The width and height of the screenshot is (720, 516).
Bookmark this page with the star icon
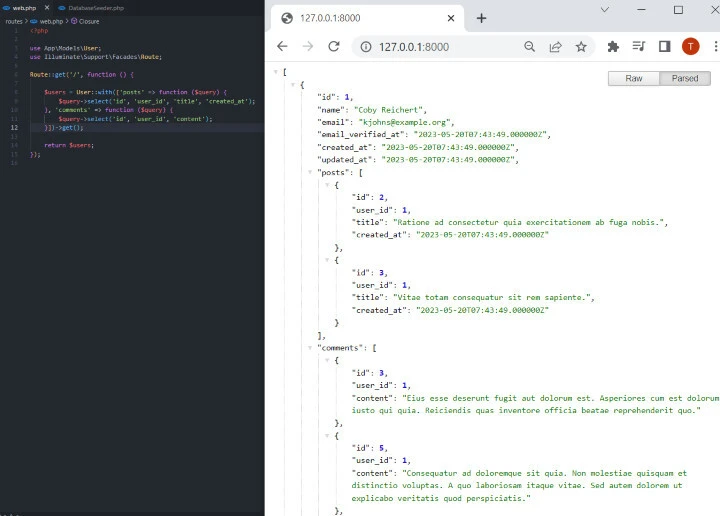[581, 47]
